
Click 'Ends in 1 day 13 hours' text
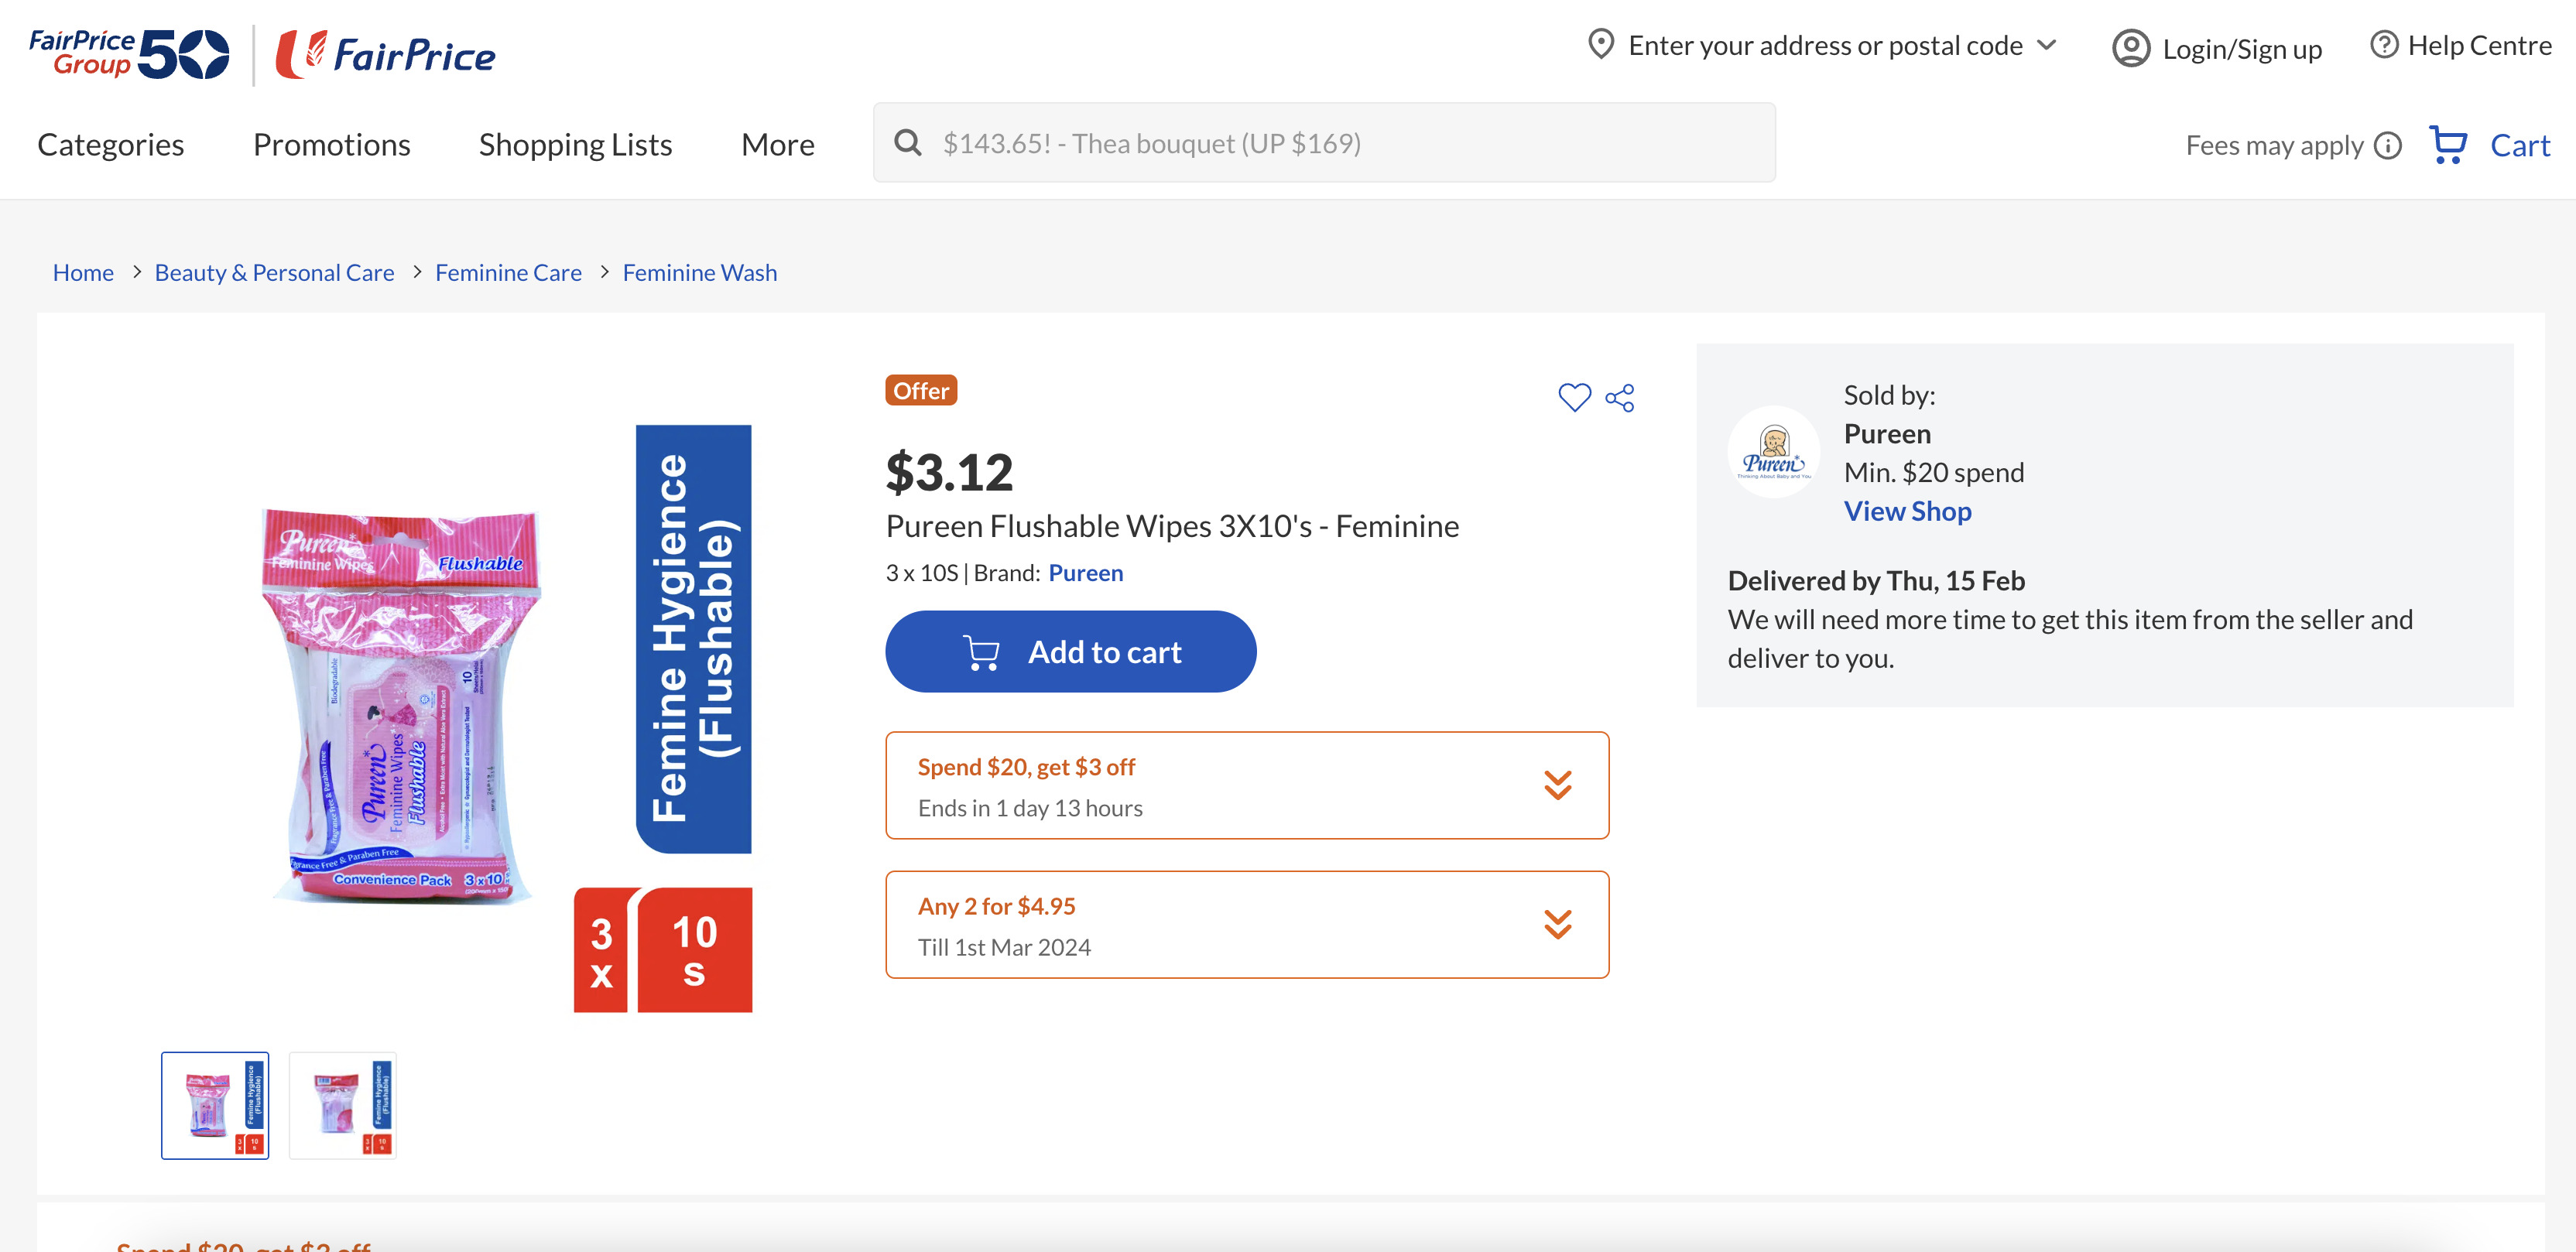(x=1030, y=807)
